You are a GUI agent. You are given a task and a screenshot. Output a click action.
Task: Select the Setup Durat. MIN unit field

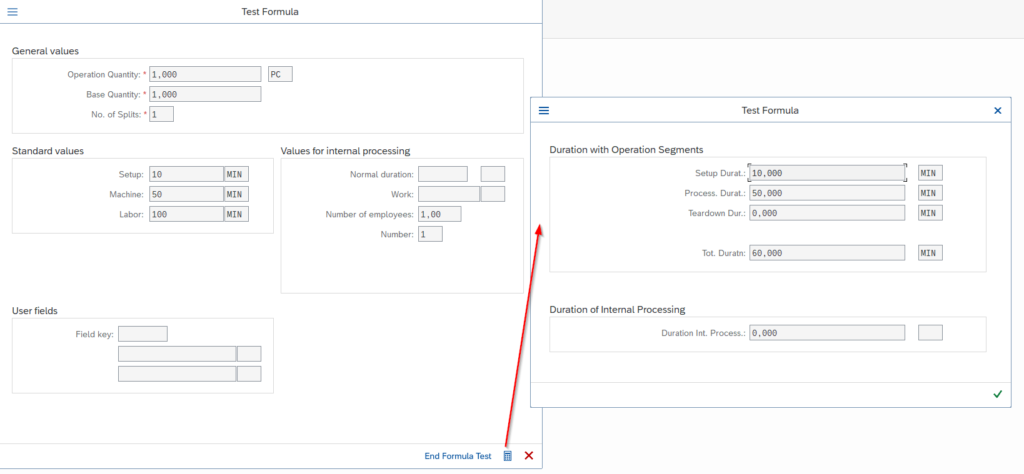tap(931, 173)
